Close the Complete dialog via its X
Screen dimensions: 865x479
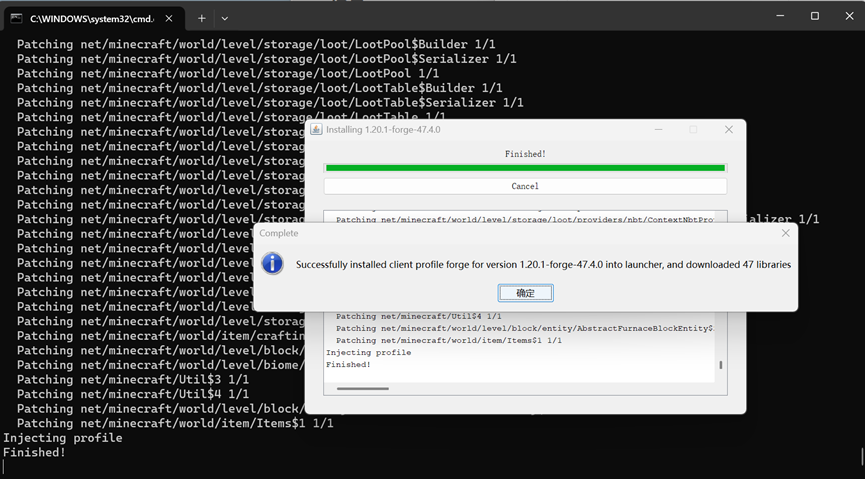point(786,233)
